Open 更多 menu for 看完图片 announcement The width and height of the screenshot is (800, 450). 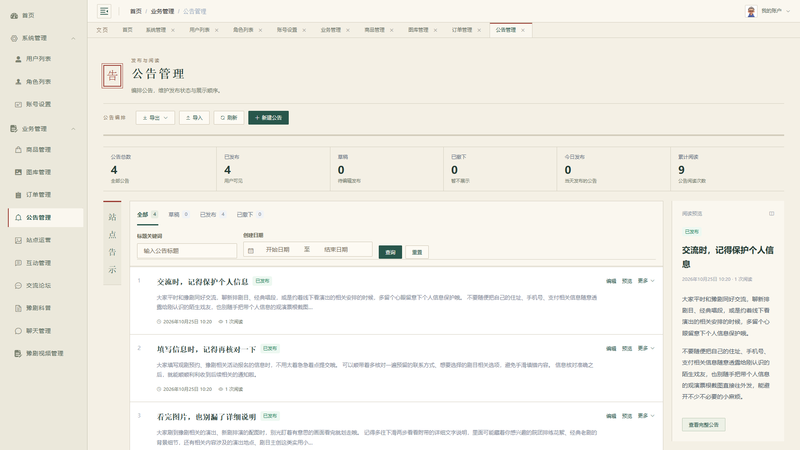coord(646,416)
